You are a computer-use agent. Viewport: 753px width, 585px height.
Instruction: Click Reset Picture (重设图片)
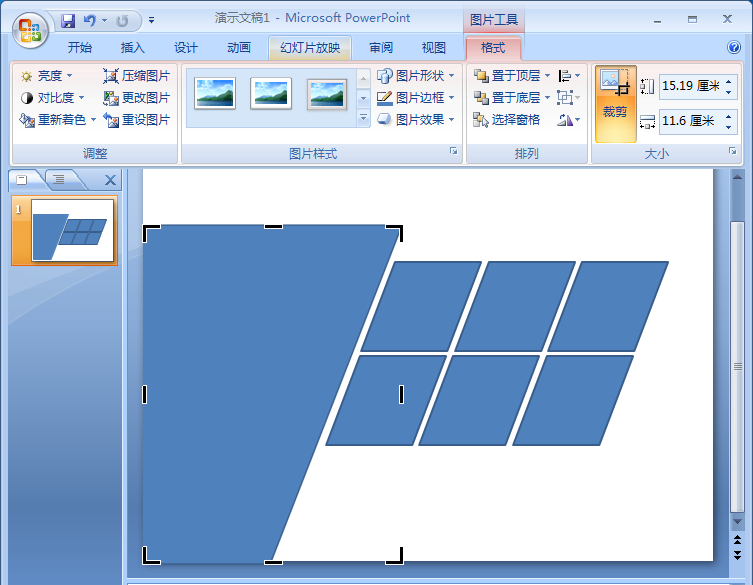137,120
